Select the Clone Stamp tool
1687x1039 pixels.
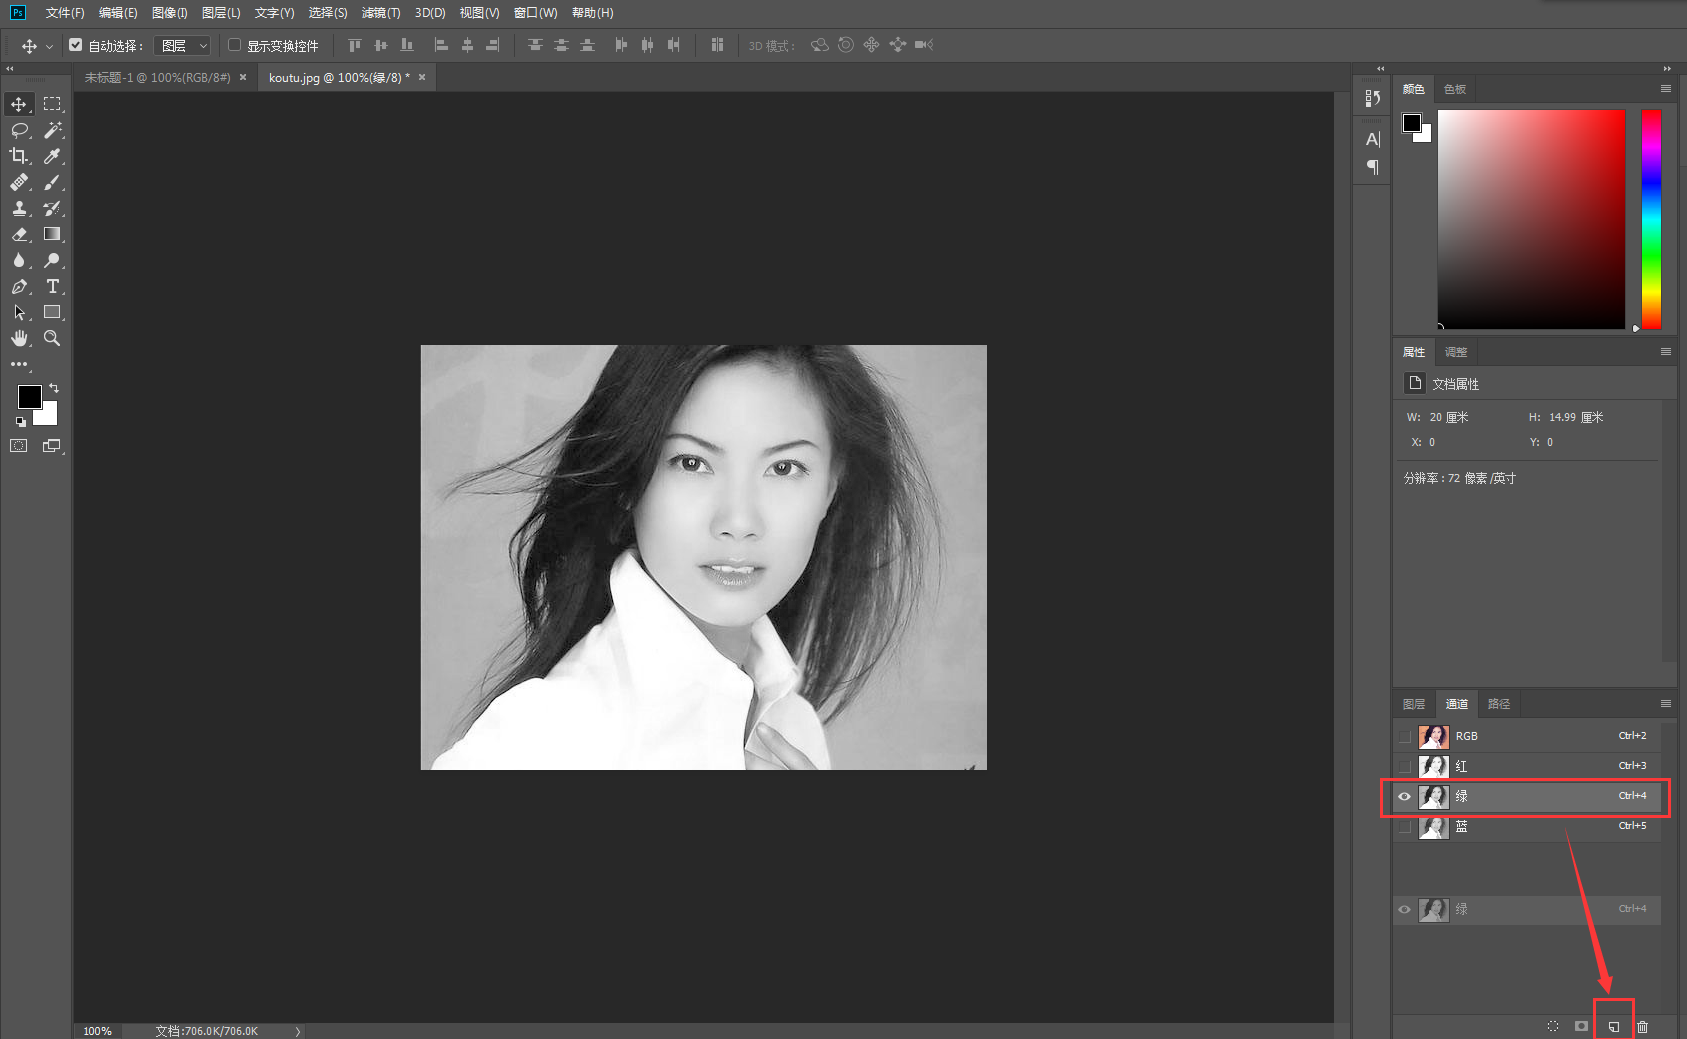click(x=19, y=208)
